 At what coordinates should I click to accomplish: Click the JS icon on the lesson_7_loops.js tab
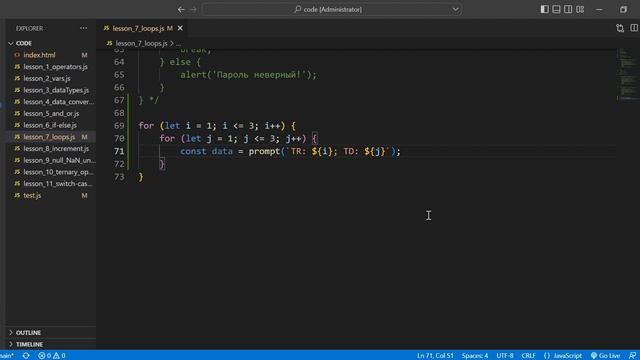106,28
